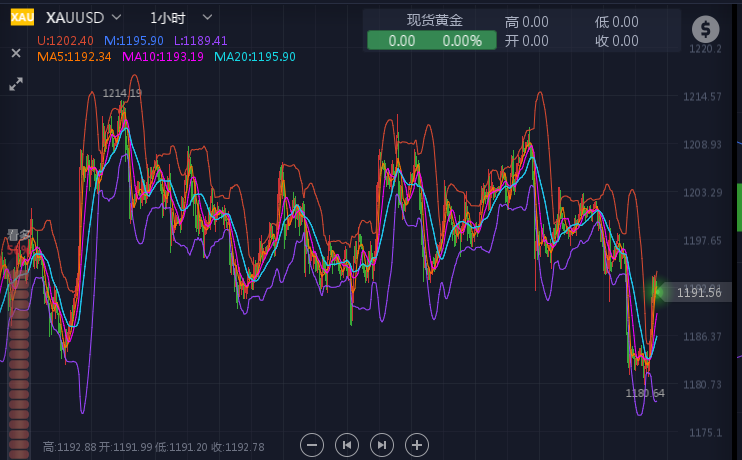Toggle fullscreen with the expand arrows icon

[x=16, y=84]
